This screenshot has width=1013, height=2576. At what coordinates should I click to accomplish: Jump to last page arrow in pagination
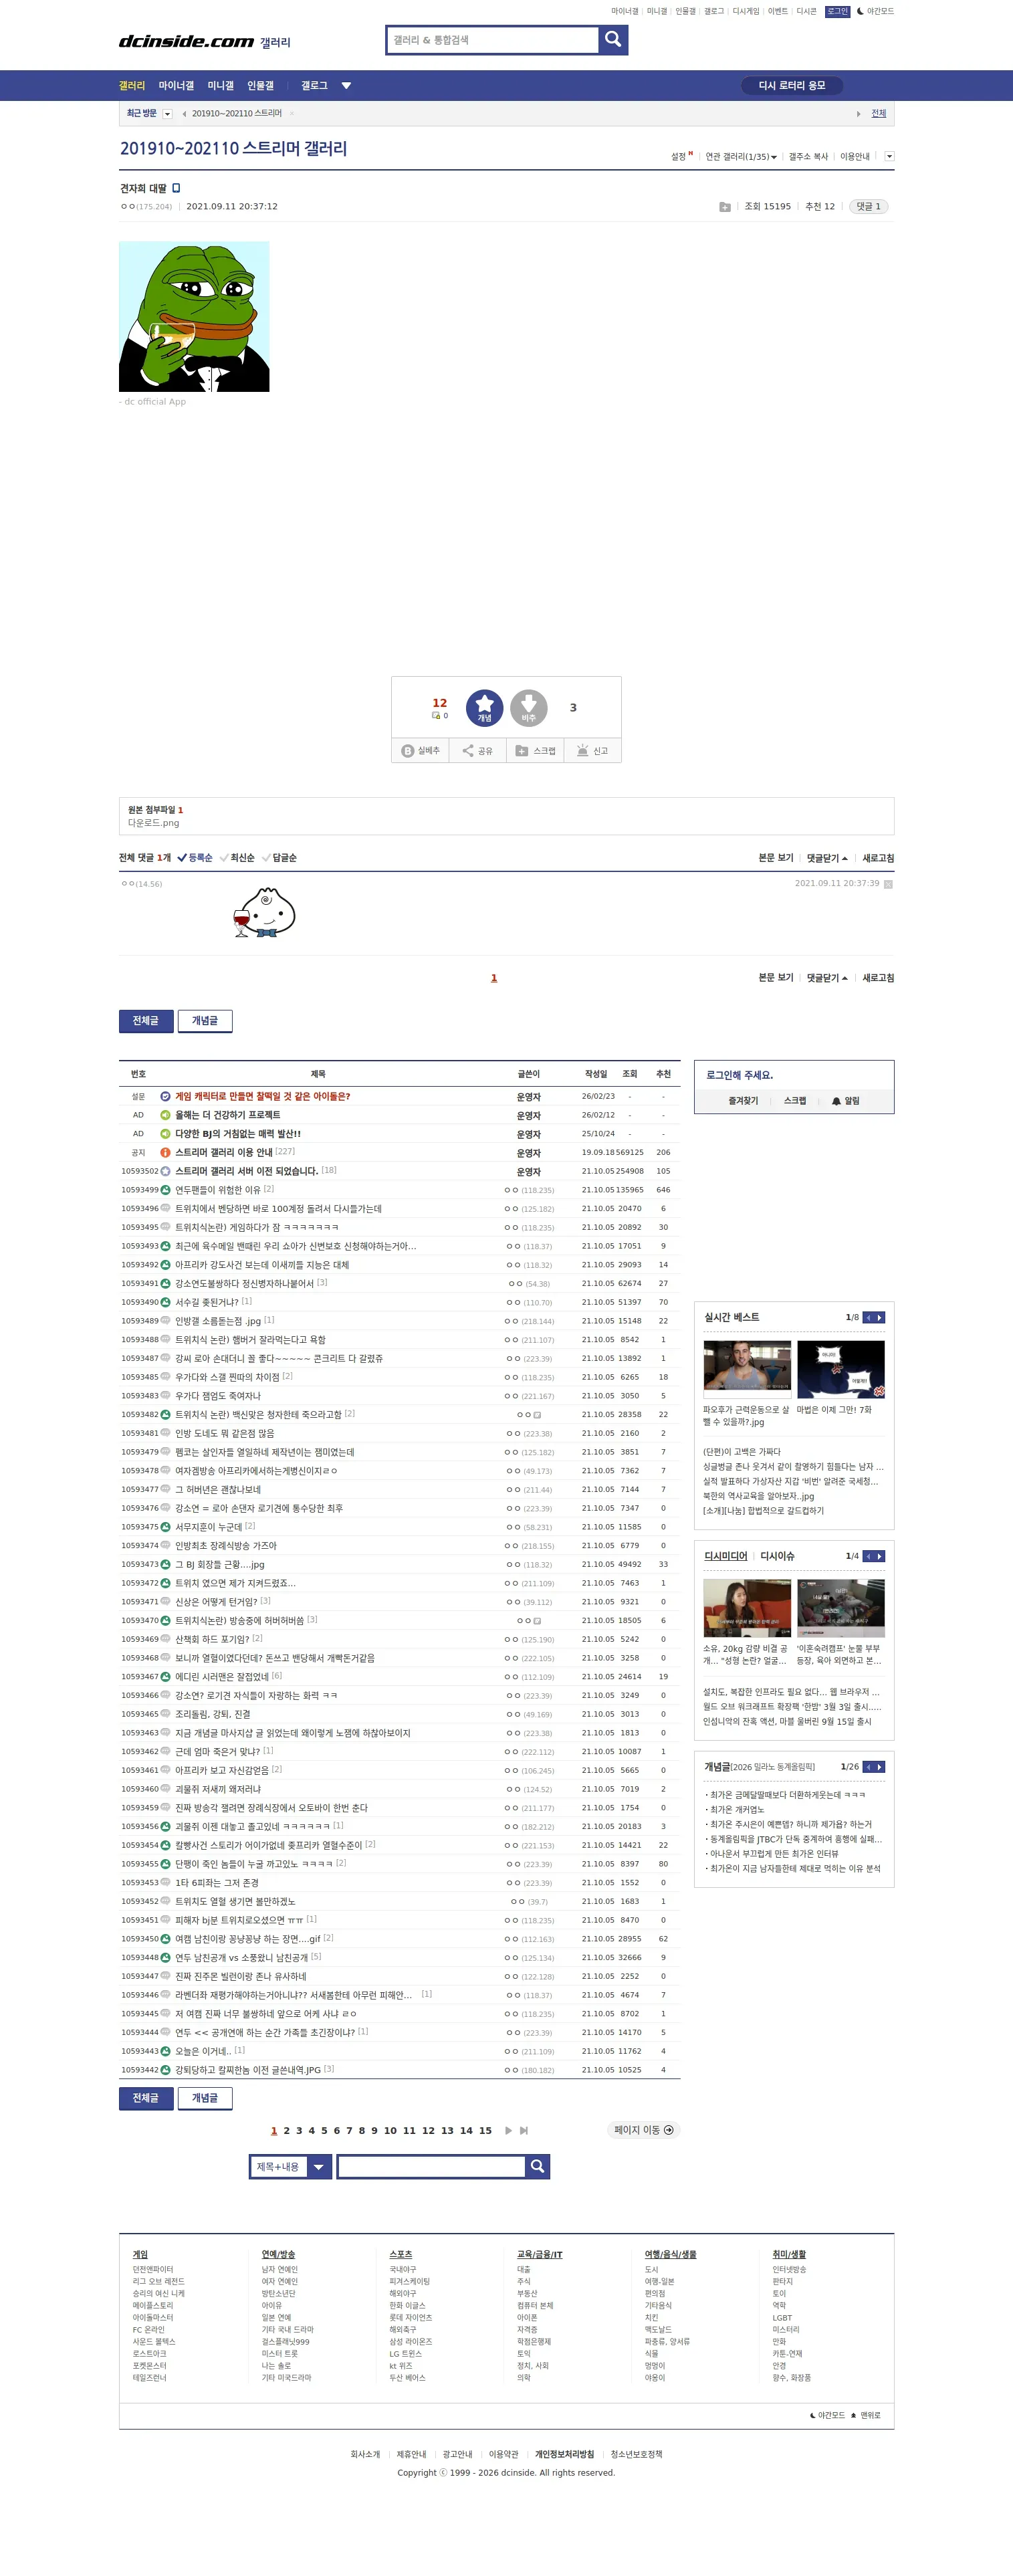[524, 2130]
